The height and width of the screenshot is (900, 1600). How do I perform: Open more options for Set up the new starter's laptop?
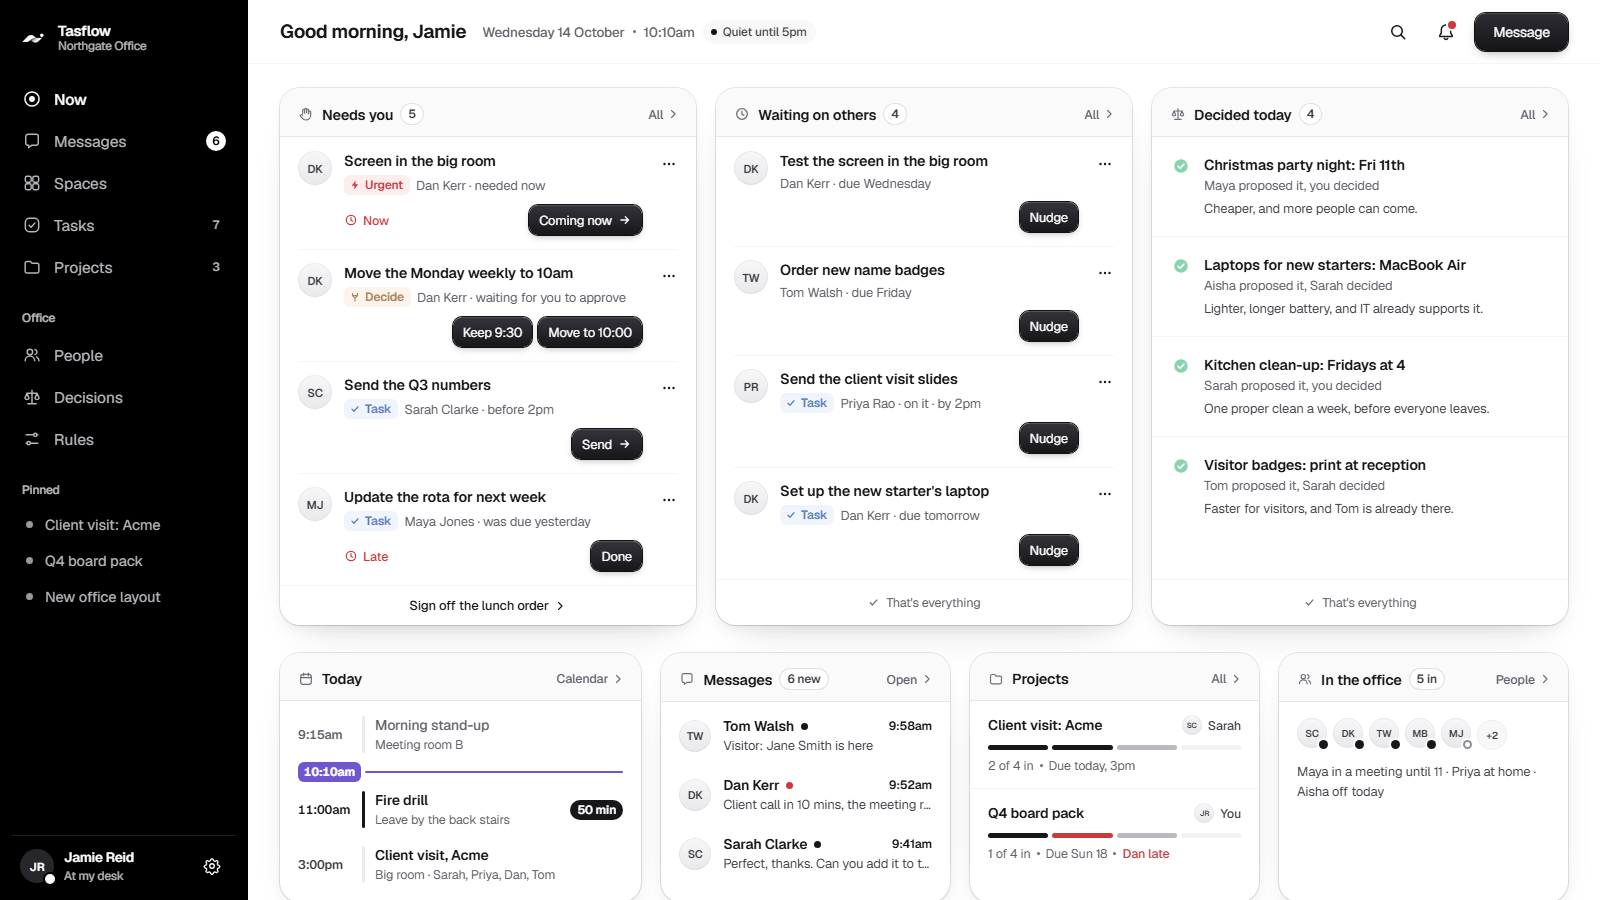pos(1105,493)
